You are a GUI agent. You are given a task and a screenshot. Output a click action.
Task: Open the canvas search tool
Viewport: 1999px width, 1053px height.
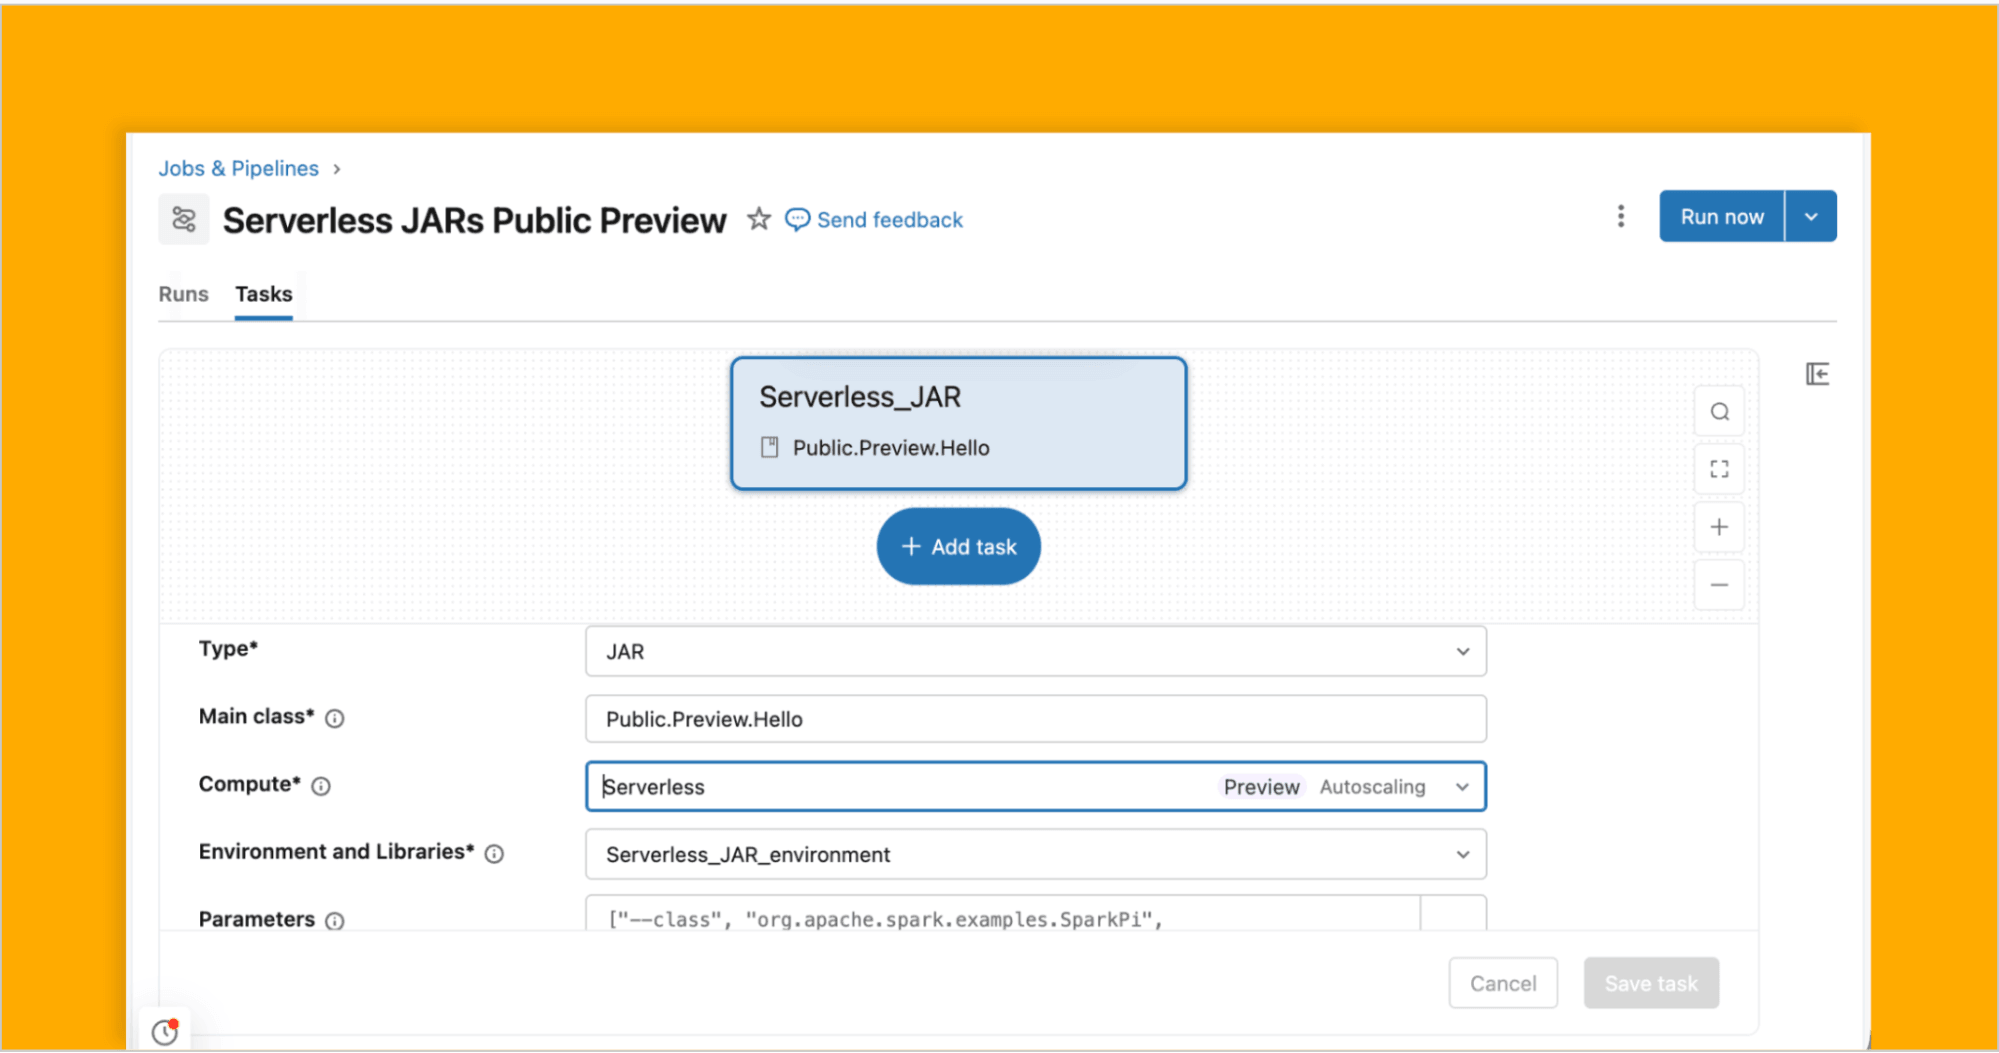pyautogui.click(x=1719, y=411)
